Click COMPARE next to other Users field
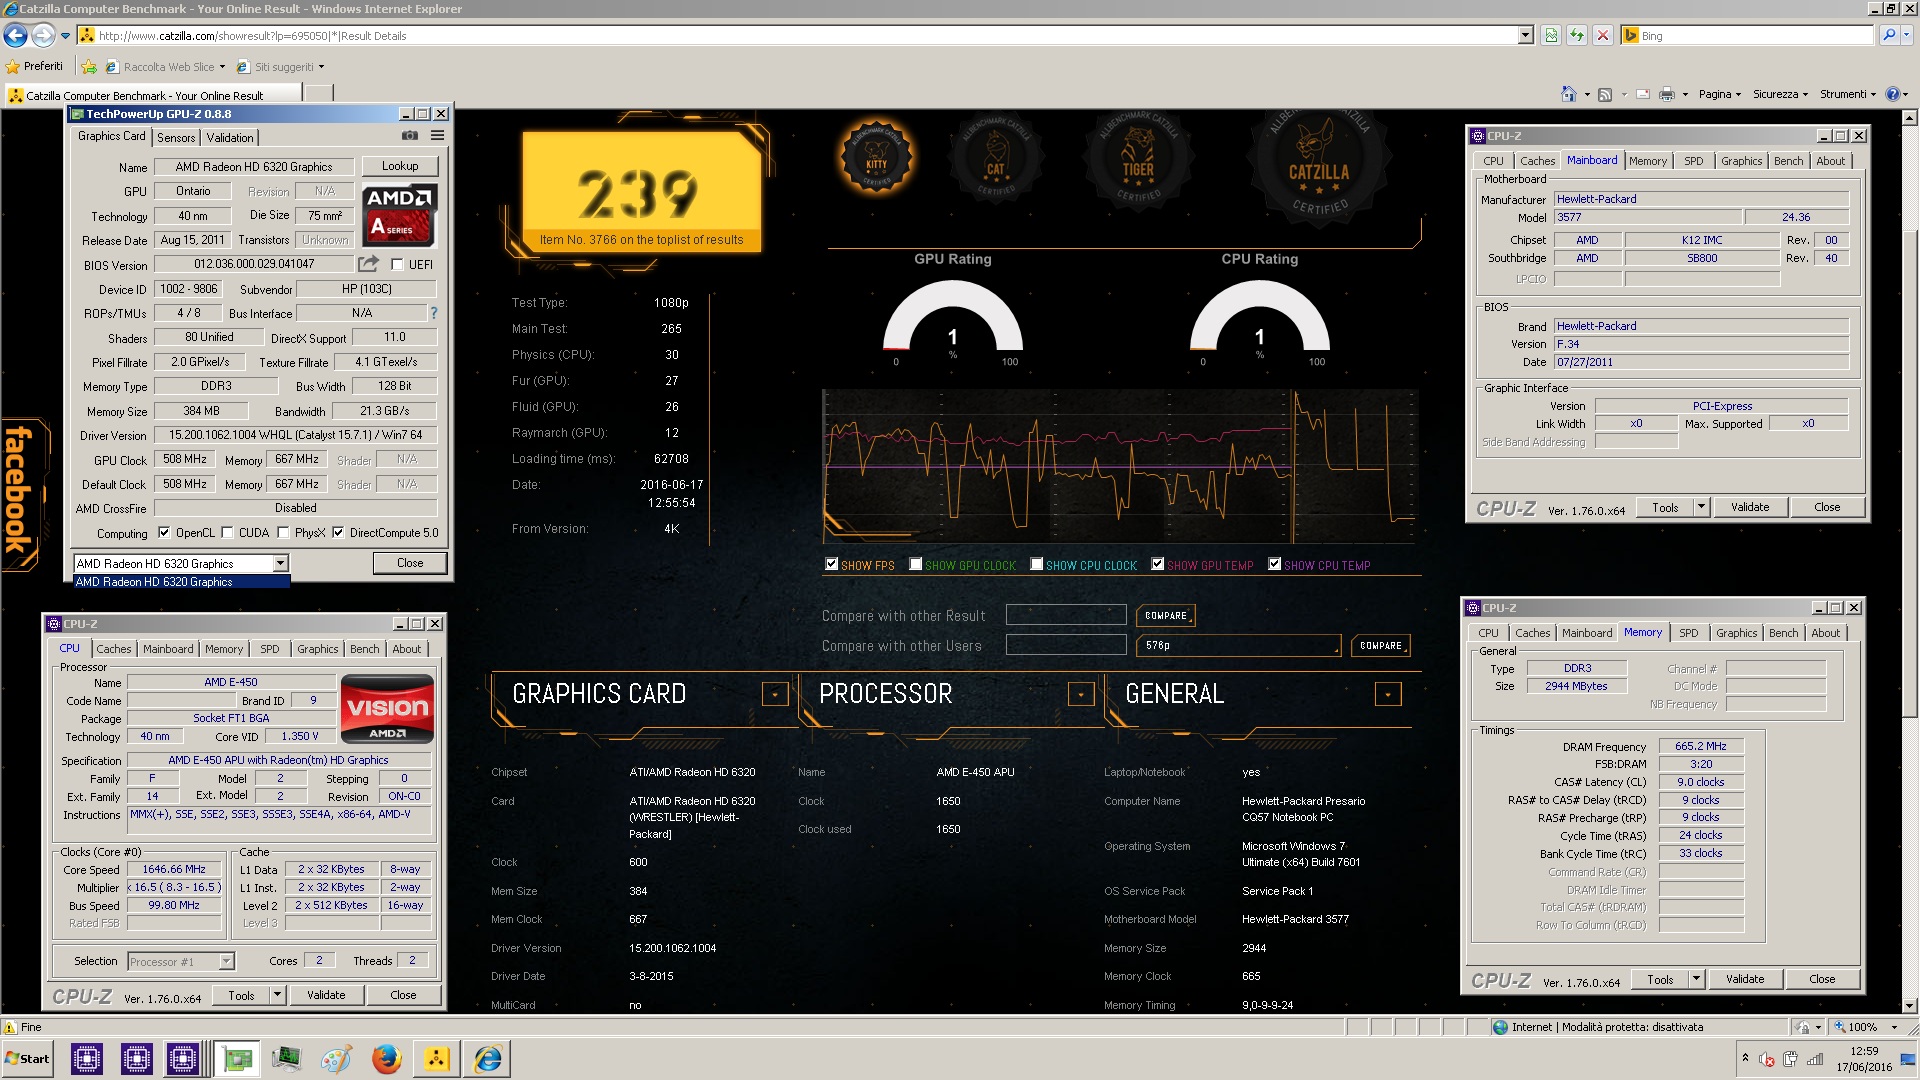Image resolution: width=1920 pixels, height=1080 pixels. [x=1381, y=646]
